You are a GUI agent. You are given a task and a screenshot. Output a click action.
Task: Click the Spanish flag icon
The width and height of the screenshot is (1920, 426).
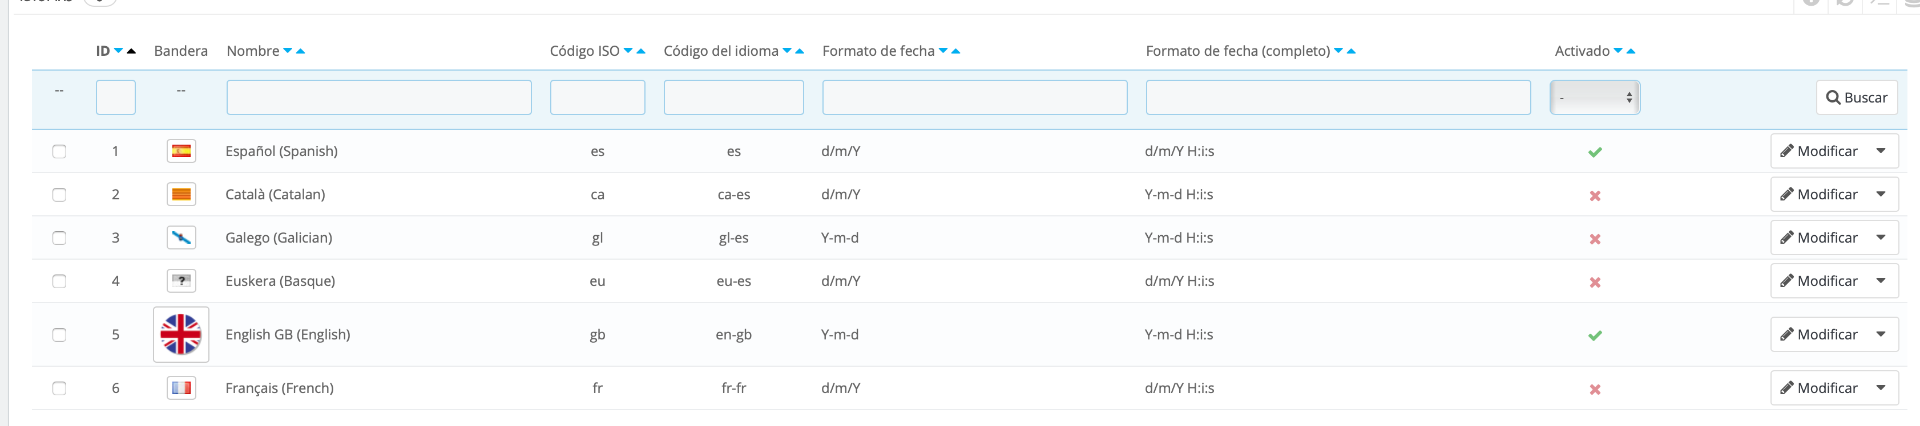tap(181, 151)
